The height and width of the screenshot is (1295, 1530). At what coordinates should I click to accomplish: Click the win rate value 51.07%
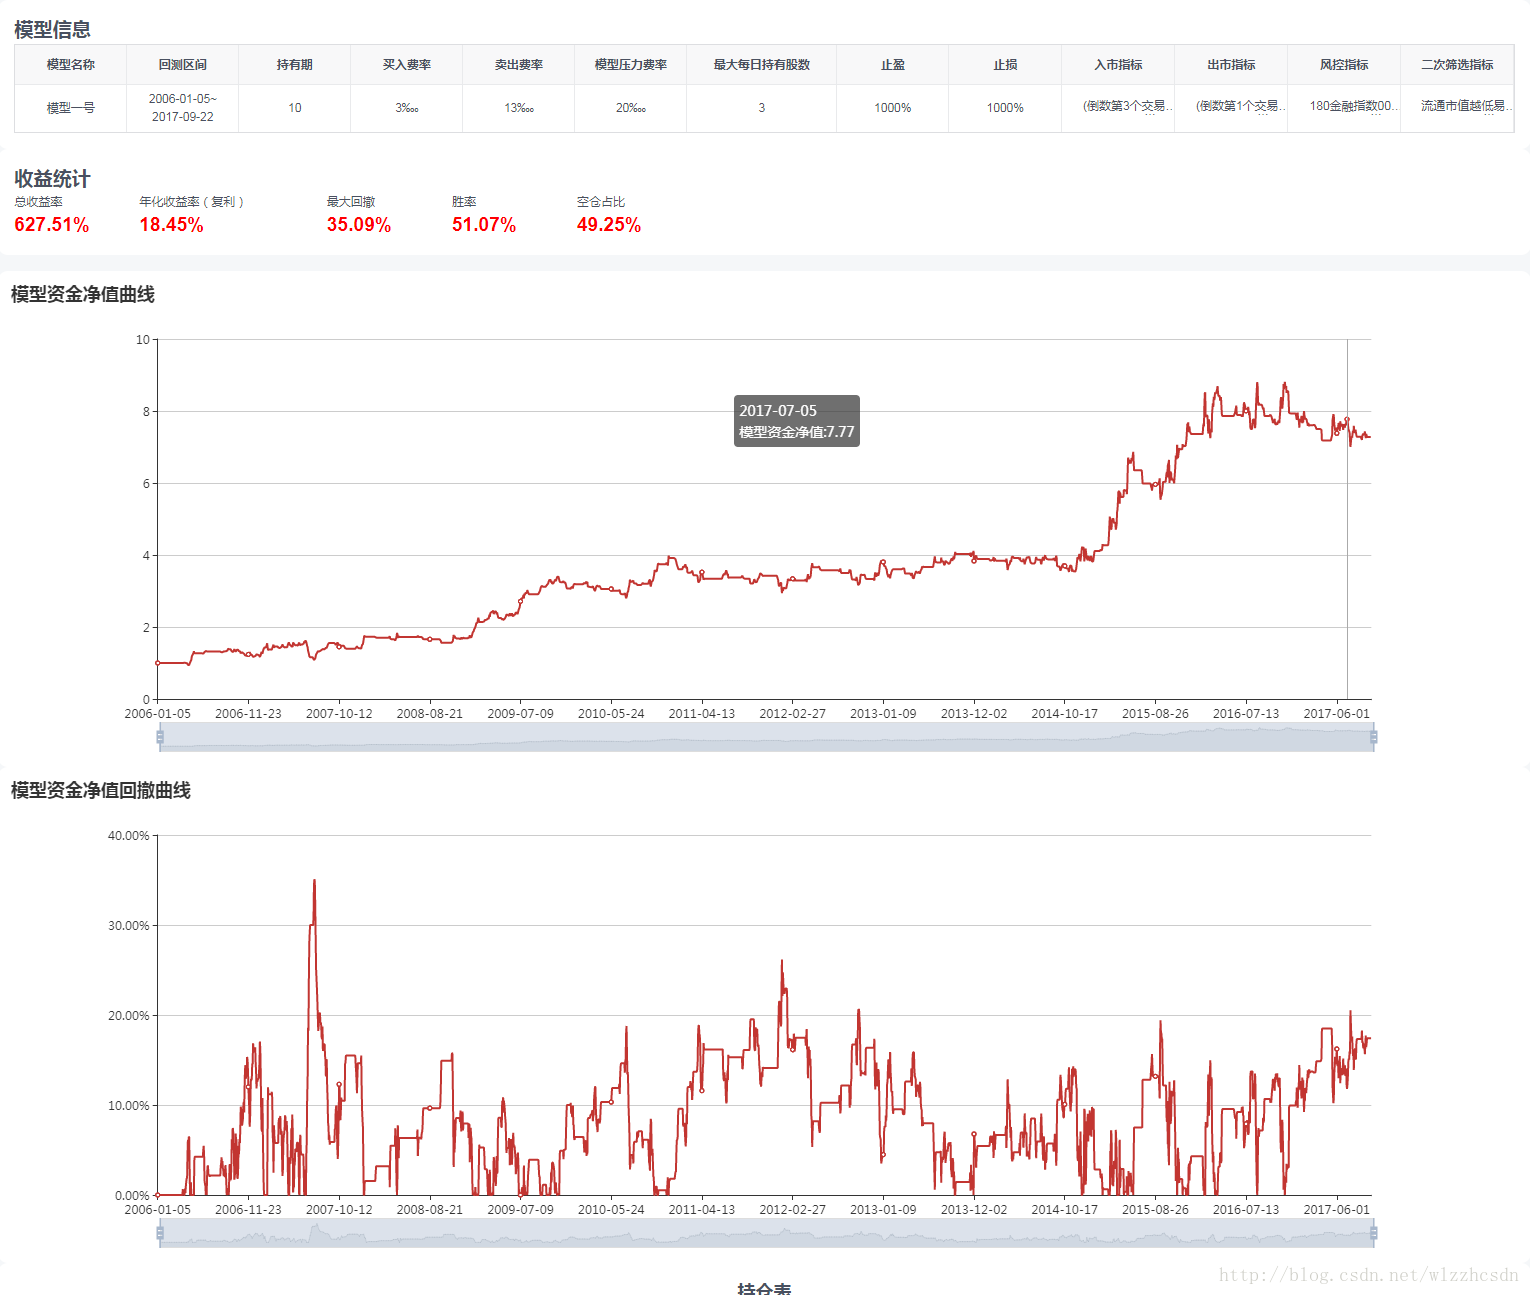(484, 225)
